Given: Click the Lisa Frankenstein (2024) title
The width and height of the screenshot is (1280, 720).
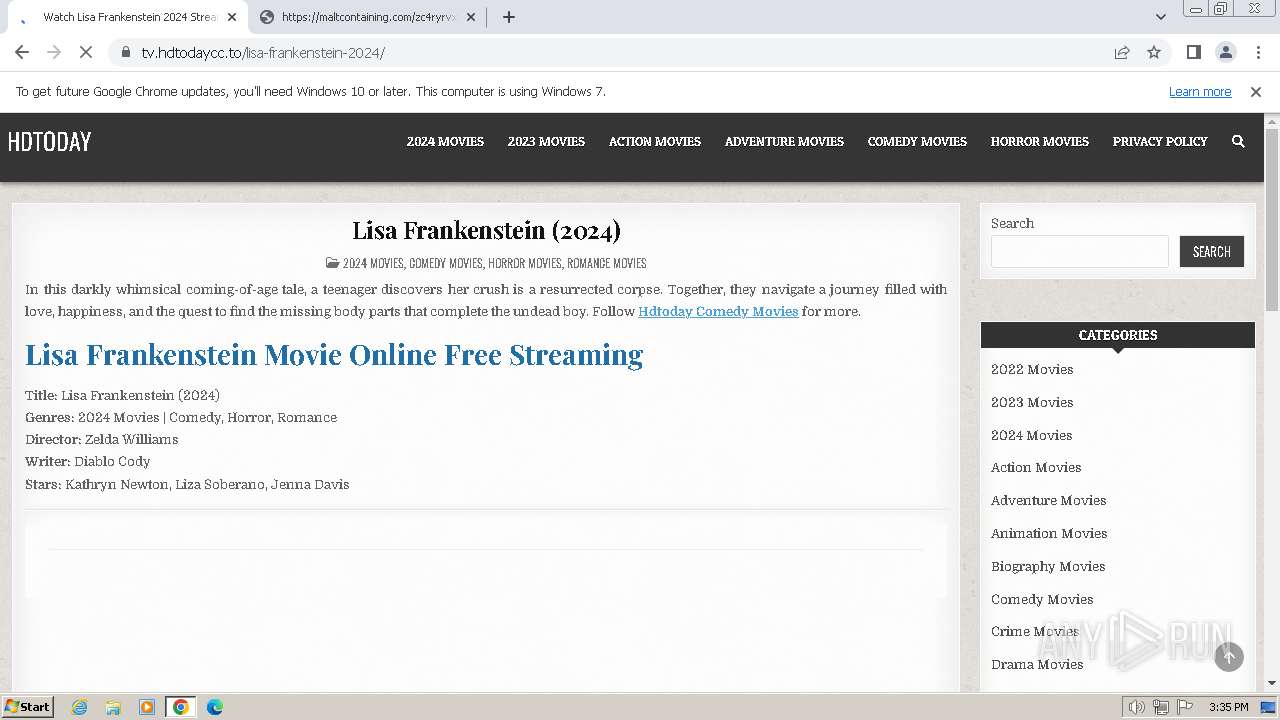Looking at the screenshot, I should [486, 231].
